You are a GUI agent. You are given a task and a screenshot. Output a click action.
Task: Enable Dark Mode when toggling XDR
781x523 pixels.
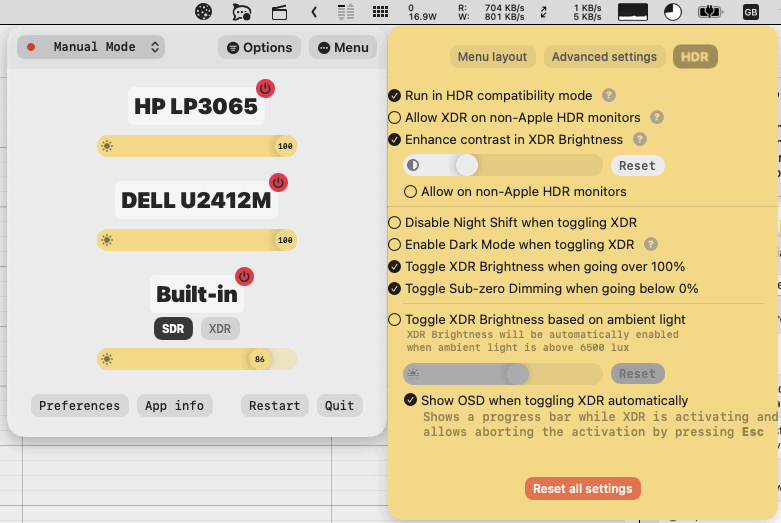coord(394,244)
